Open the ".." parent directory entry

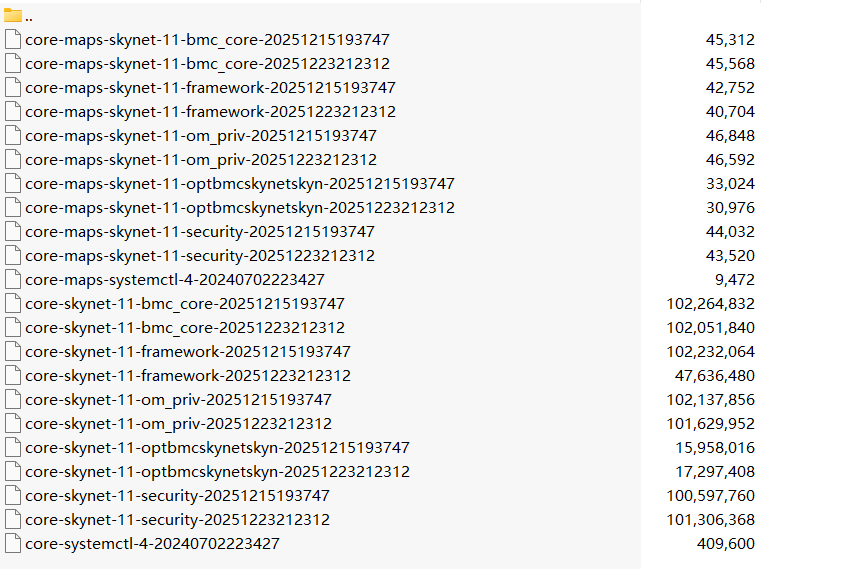28,17
